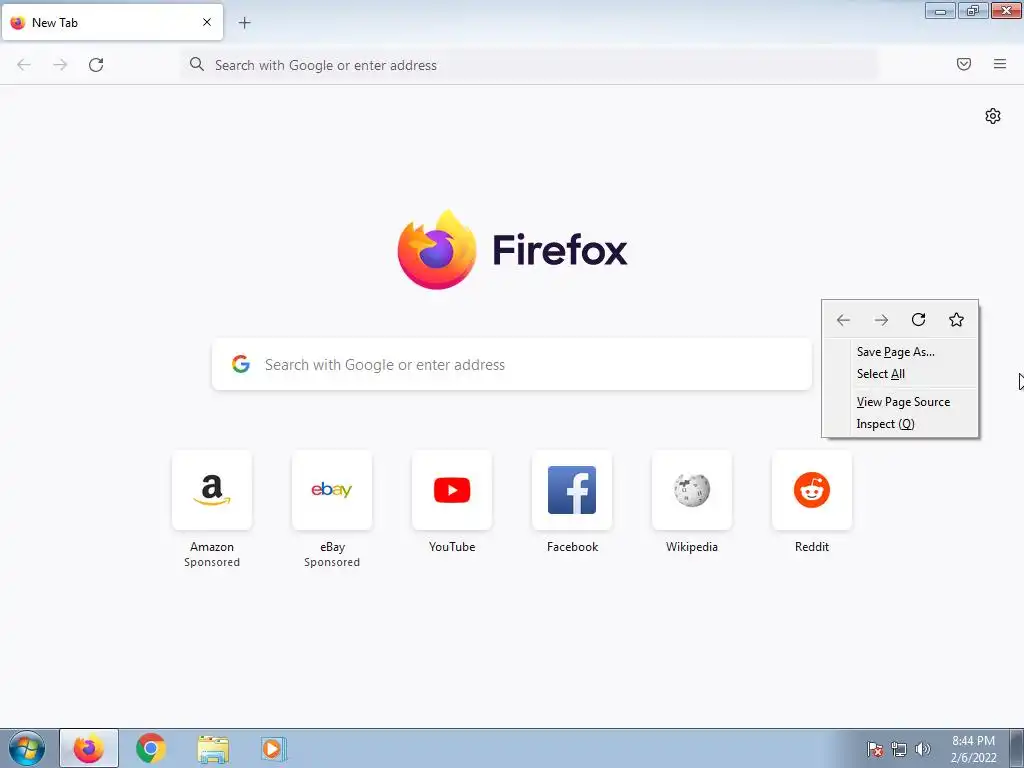Screen dimensions: 1024x768
Task: Open the Firefox hamburger application menu
Action: pyautogui.click(x=1000, y=64)
